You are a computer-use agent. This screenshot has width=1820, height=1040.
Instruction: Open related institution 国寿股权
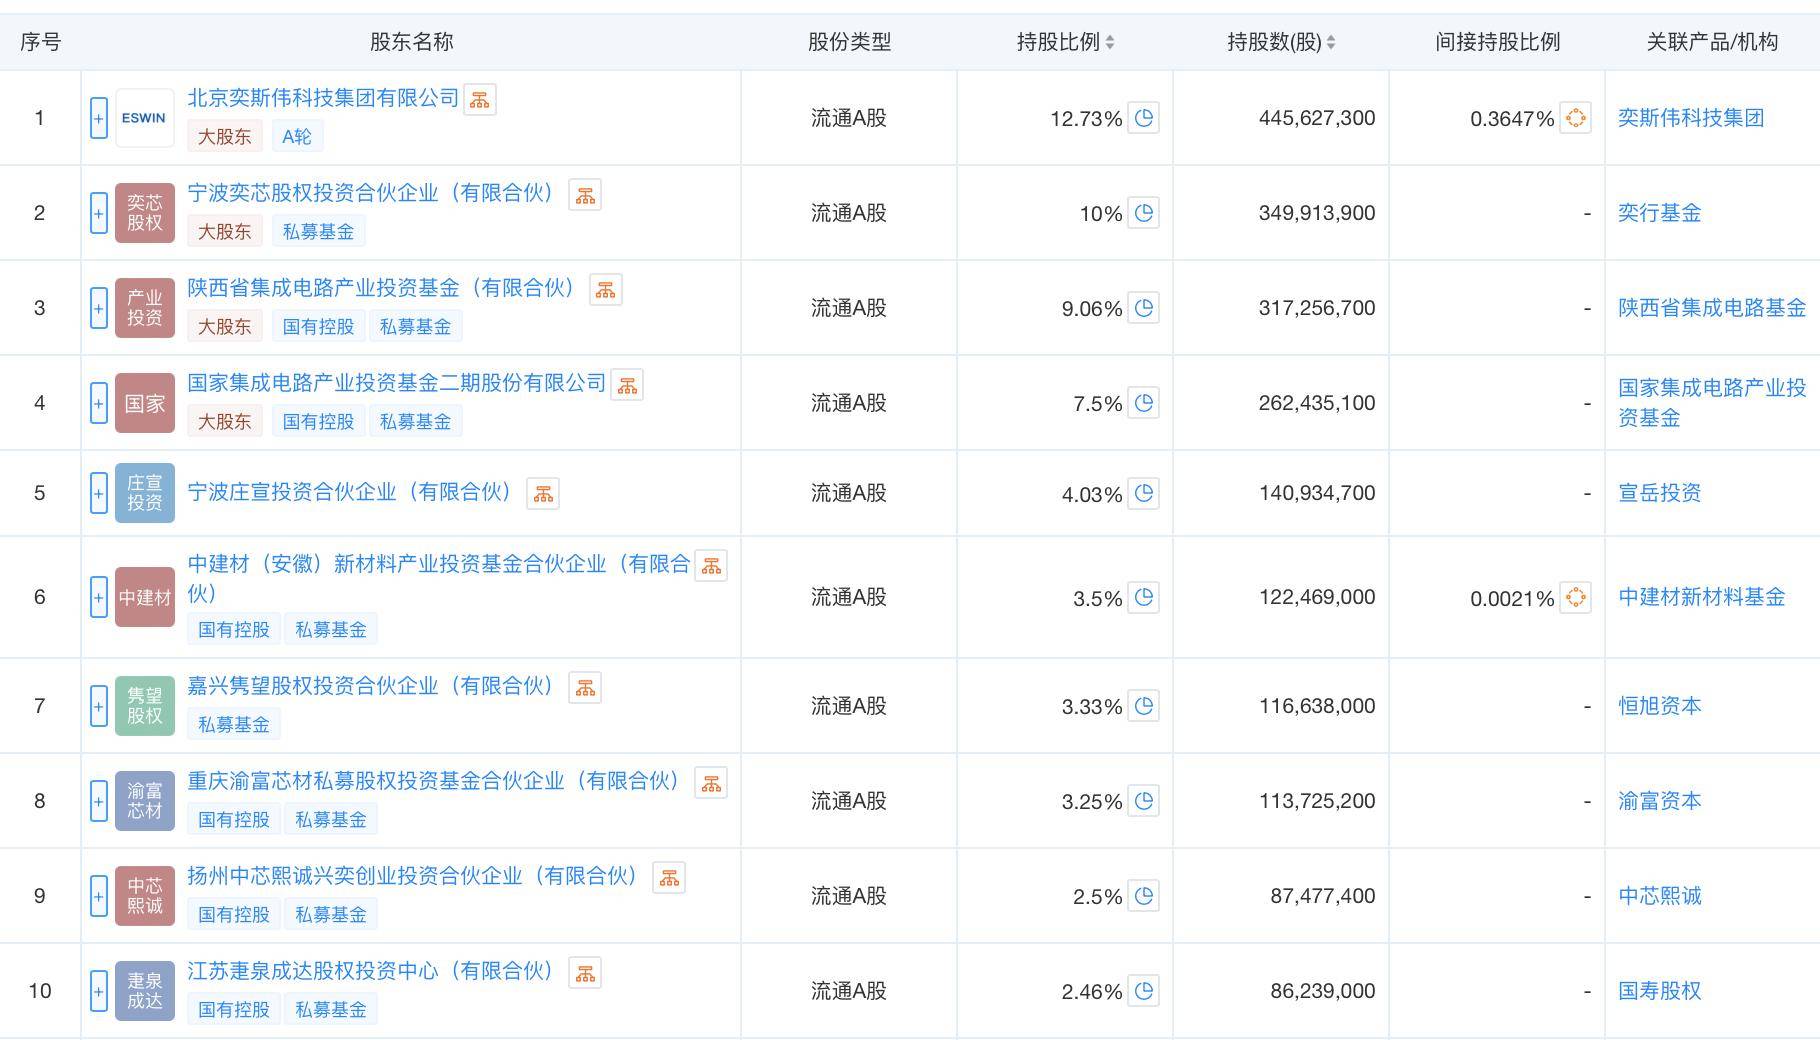[1659, 991]
